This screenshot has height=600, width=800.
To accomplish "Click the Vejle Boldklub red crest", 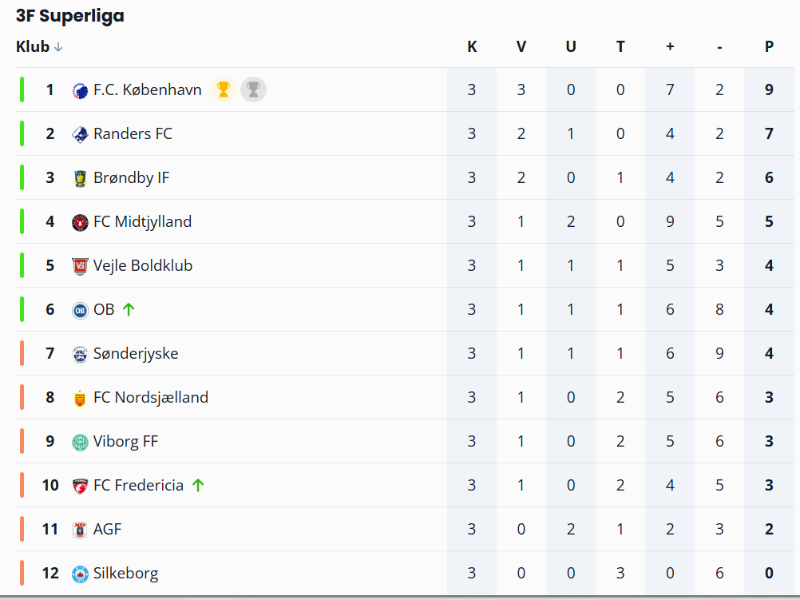I will pyautogui.click(x=80, y=266).
